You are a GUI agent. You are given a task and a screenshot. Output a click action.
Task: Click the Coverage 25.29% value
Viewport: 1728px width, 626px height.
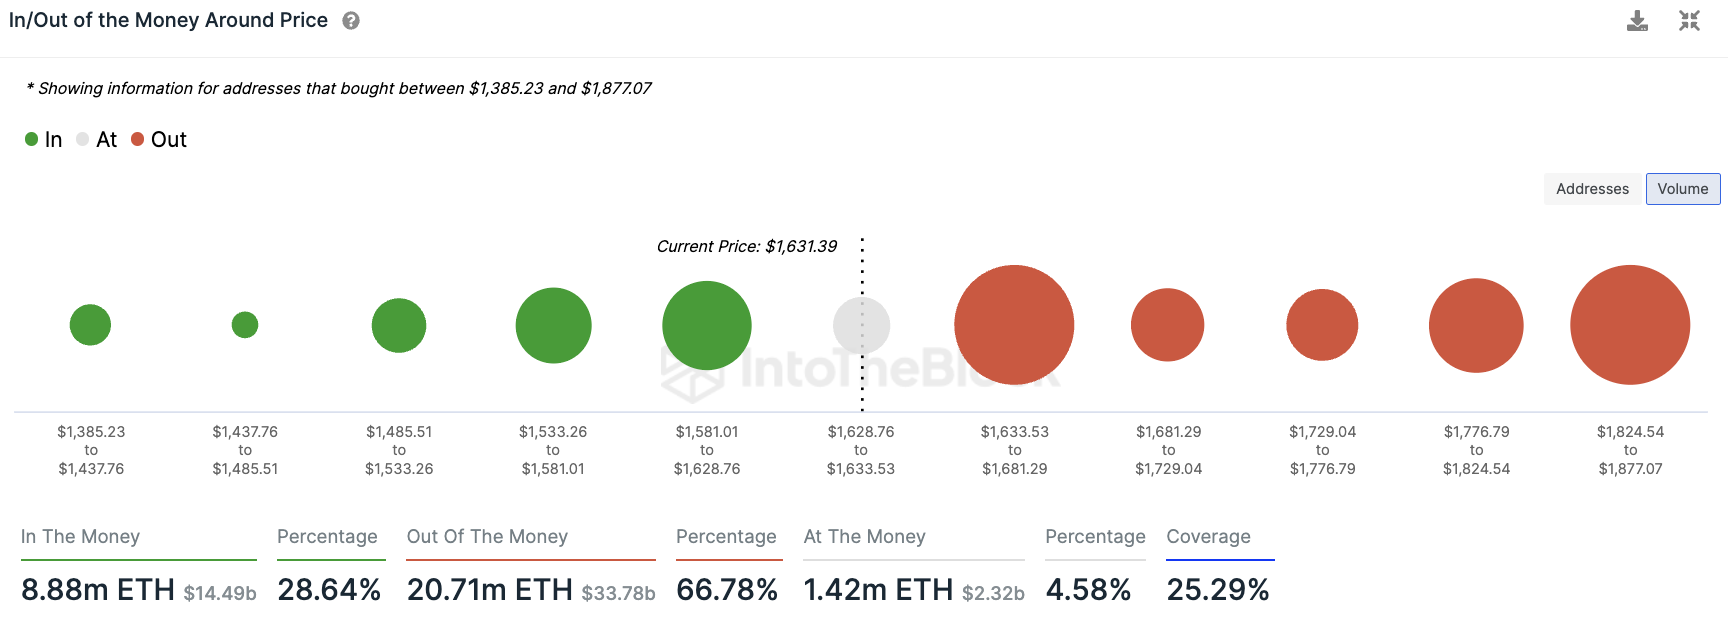(x=1219, y=590)
